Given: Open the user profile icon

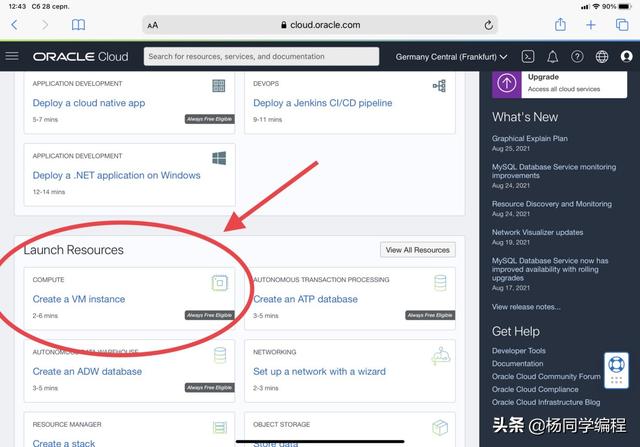Looking at the screenshot, I should click(x=625, y=57).
